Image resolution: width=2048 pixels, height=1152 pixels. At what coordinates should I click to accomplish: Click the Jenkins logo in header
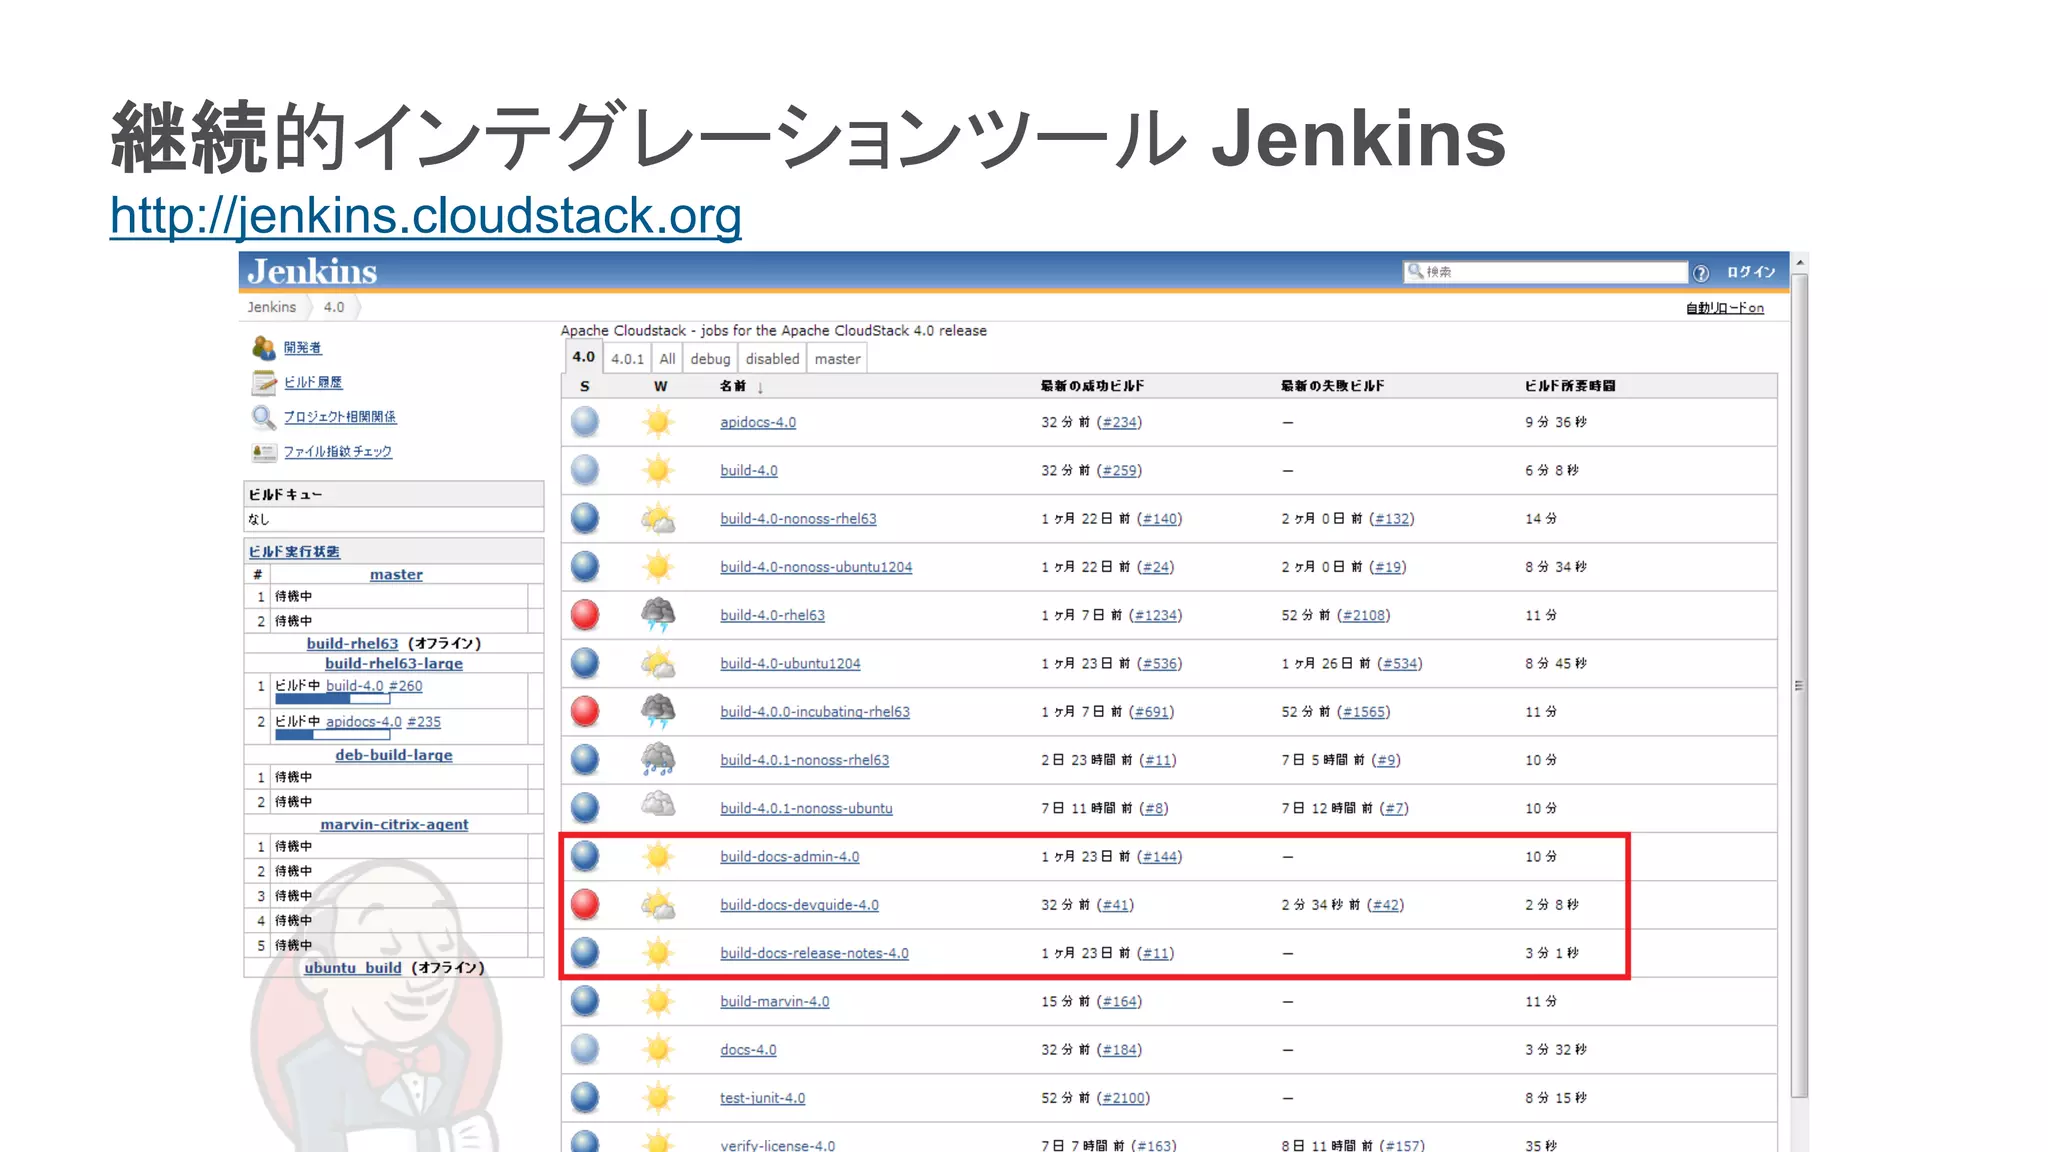tap(312, 272)
